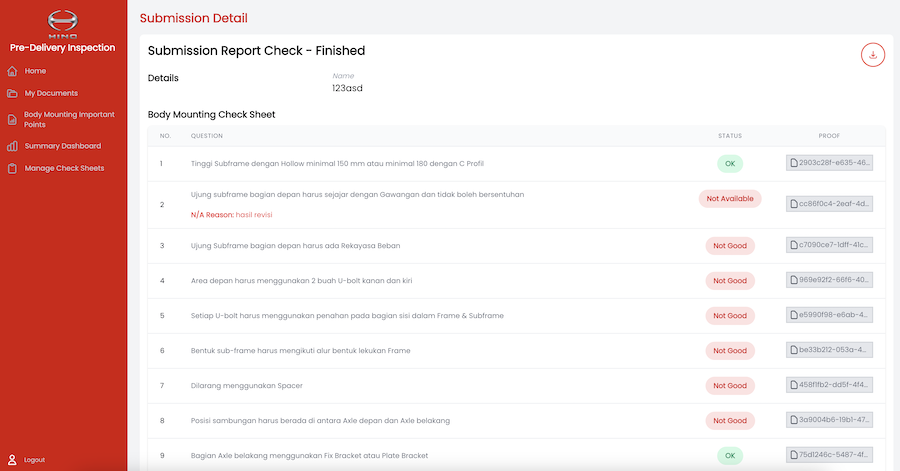Image resolution: width=900 pixels, height=471 pixels.
Task: Click the Logout link
Action: [x=34, y=459]
